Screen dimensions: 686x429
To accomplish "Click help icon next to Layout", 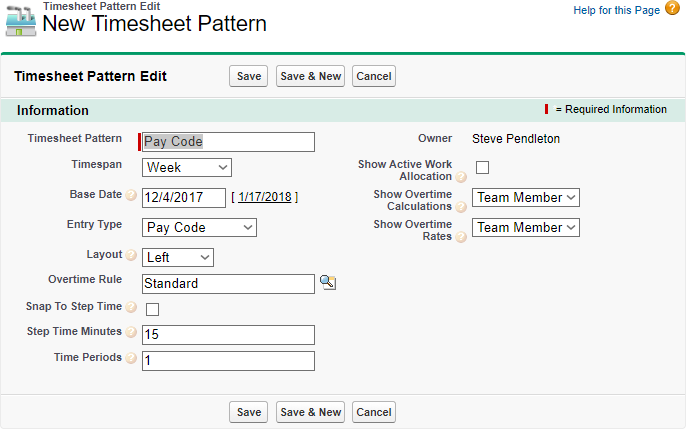I will (131, 255).
